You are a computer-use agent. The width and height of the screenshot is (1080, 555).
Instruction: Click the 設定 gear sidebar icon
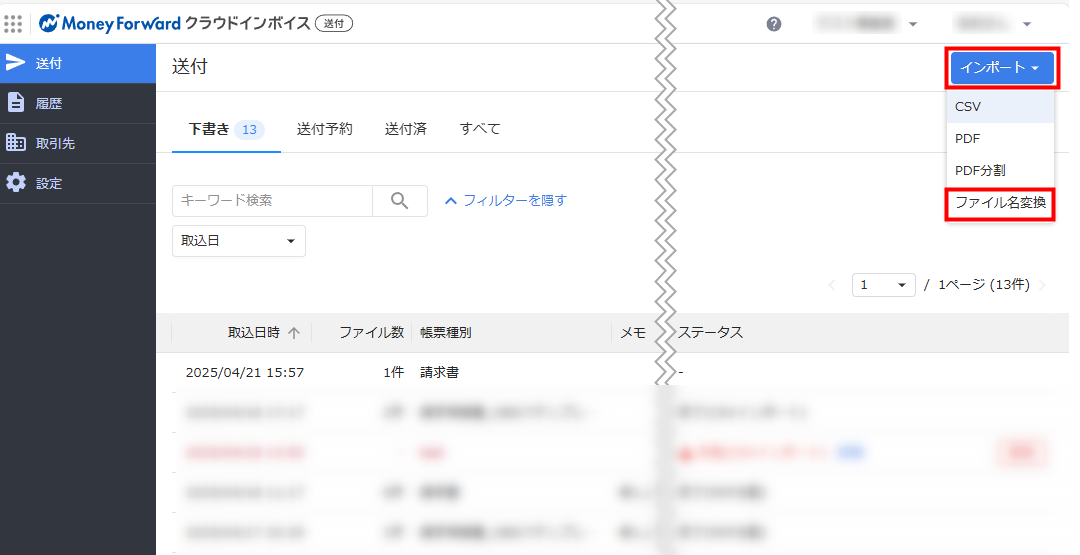(15, 182)
